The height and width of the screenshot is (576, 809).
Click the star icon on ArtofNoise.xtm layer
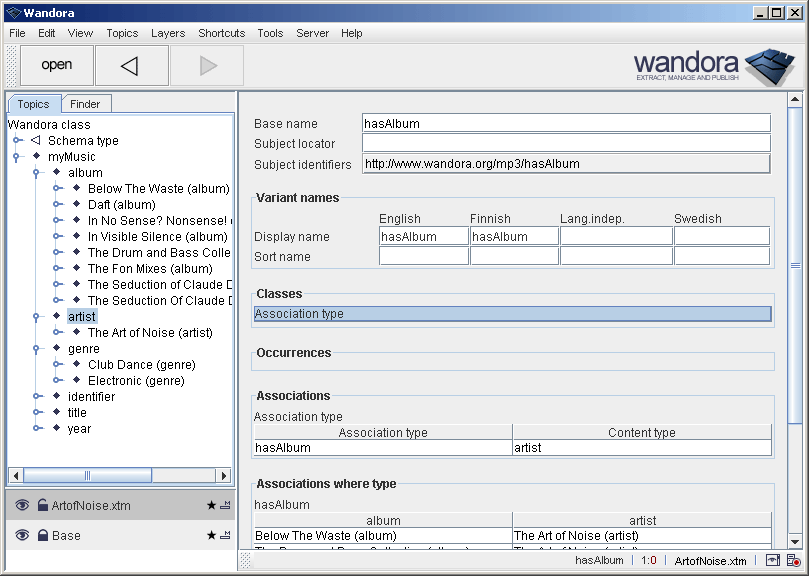tap(212, 505)
